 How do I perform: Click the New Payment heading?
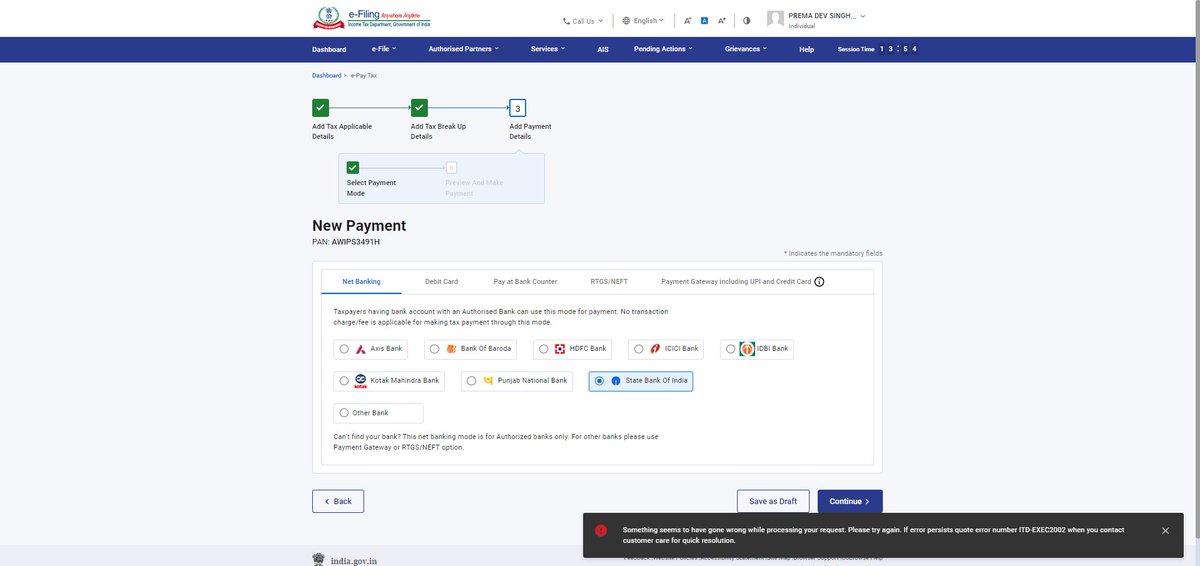pos(359,226)
